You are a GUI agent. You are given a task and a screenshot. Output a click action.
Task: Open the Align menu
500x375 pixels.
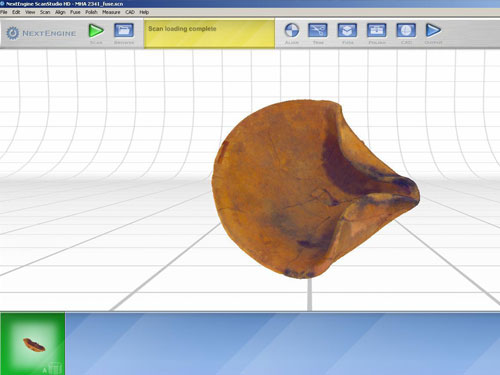(x=60, y=12)
